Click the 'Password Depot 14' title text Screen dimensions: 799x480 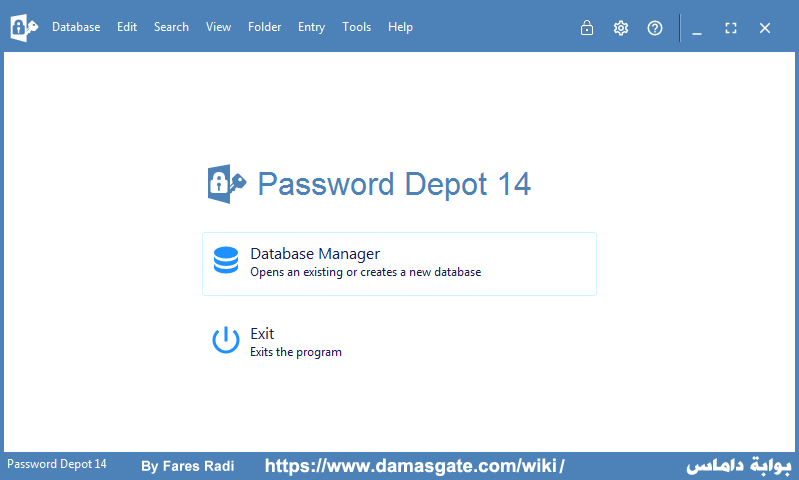click(x=394, y=184)
